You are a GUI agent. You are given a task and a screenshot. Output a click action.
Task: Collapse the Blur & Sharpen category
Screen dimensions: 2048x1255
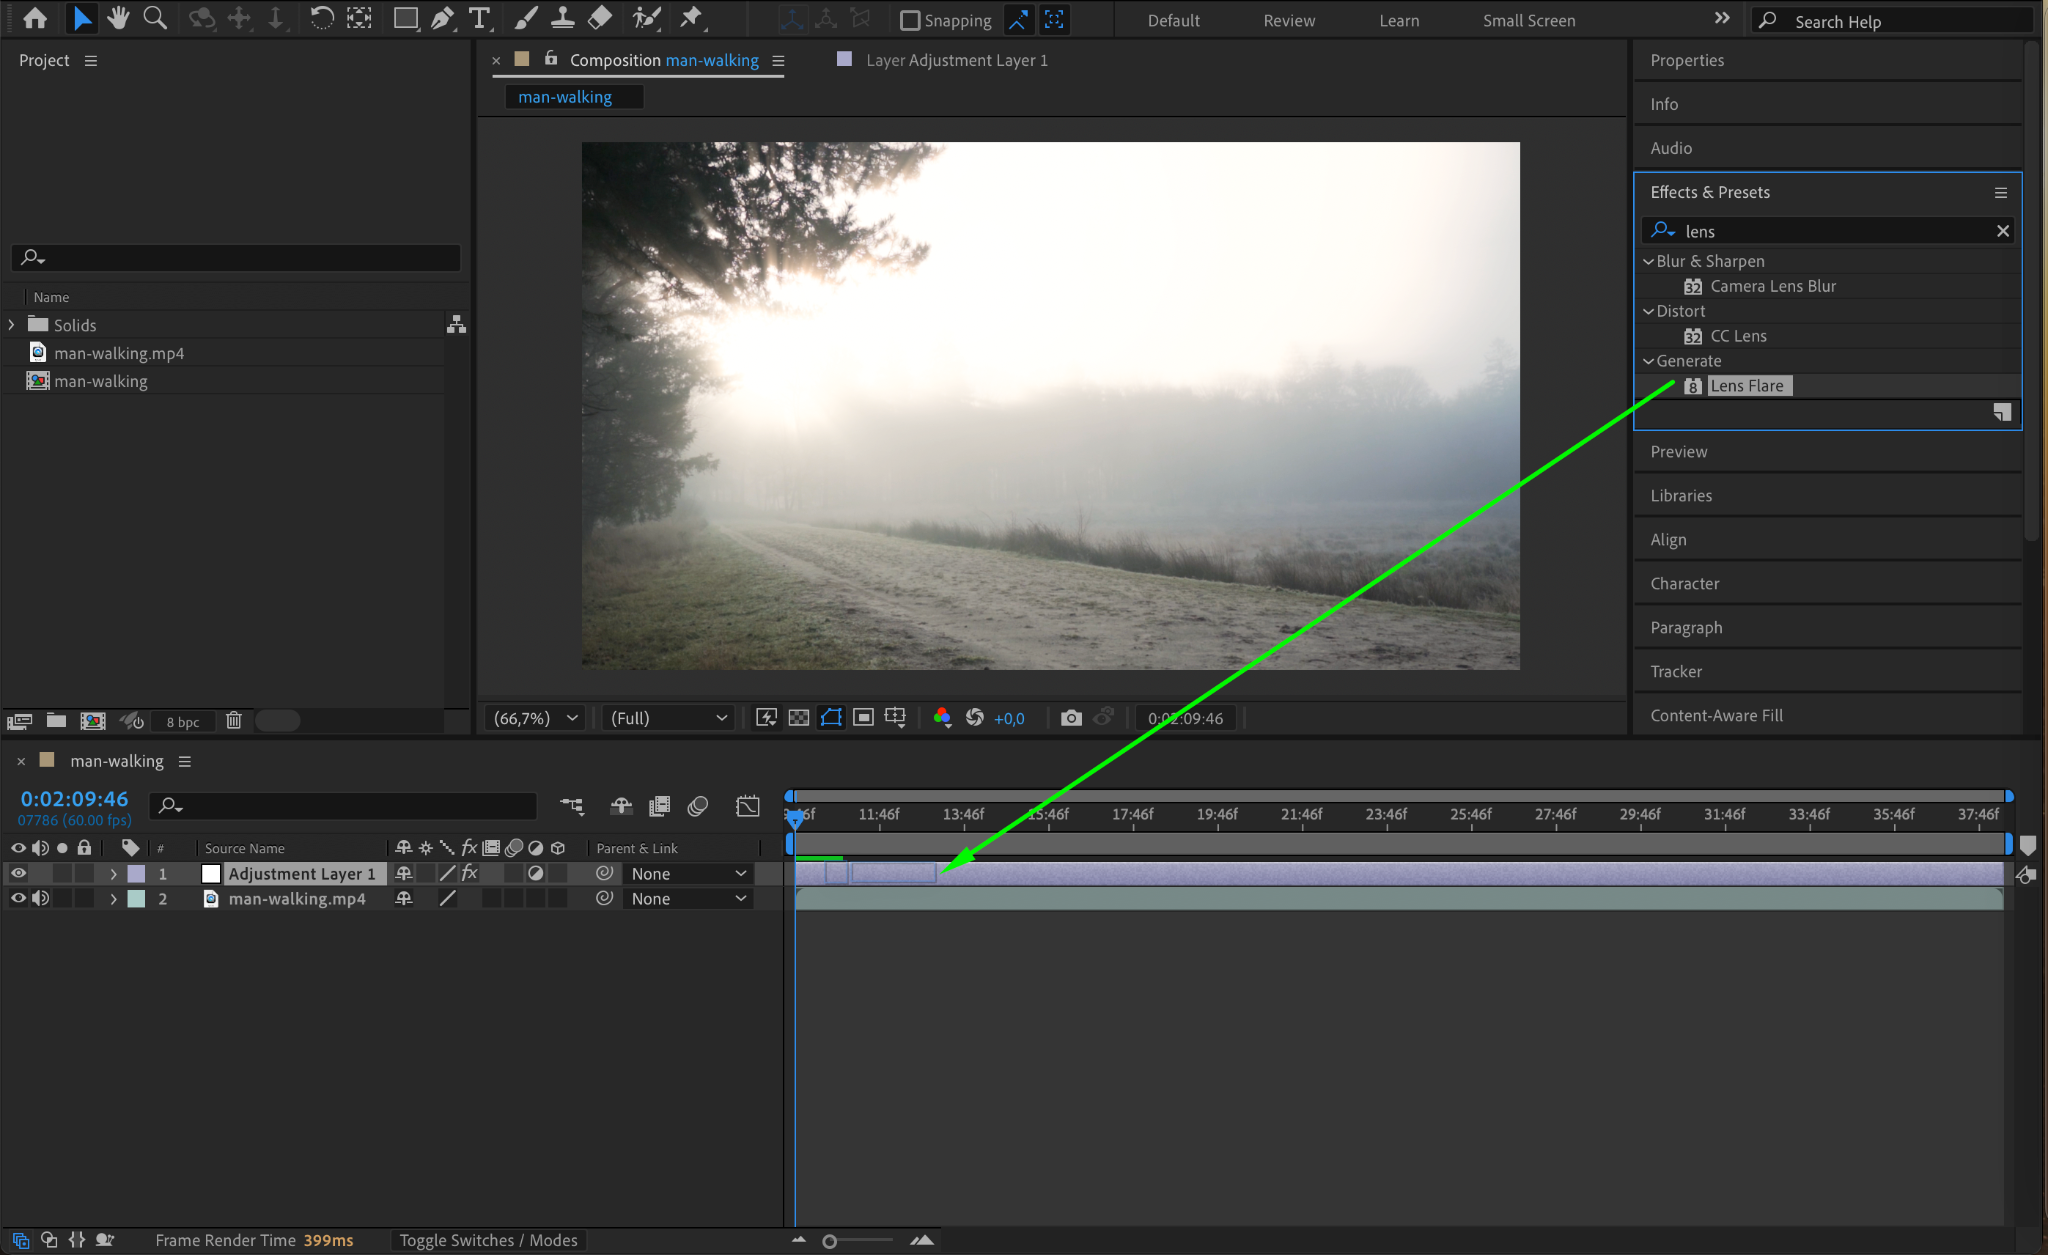point(1648,261)
